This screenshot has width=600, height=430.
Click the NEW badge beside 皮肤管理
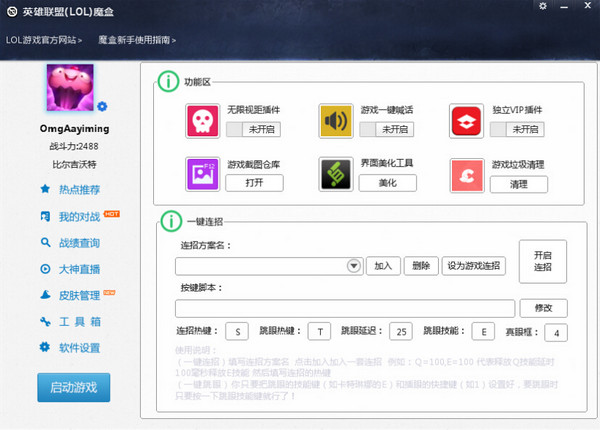pos(109,293)
